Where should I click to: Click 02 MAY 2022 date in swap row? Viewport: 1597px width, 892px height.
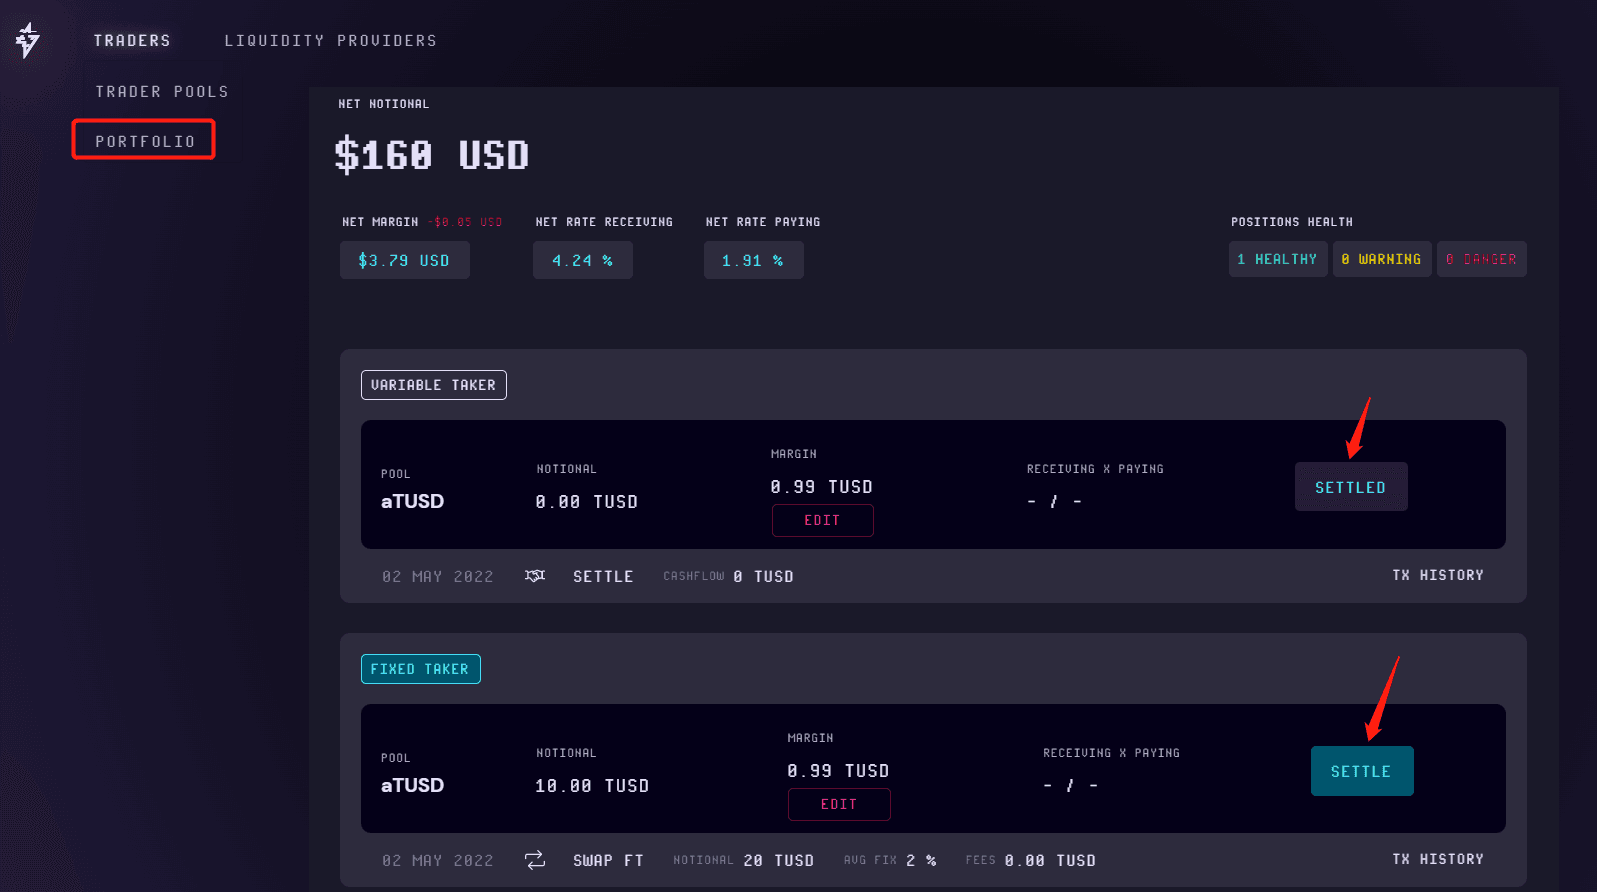click(438, 861)
